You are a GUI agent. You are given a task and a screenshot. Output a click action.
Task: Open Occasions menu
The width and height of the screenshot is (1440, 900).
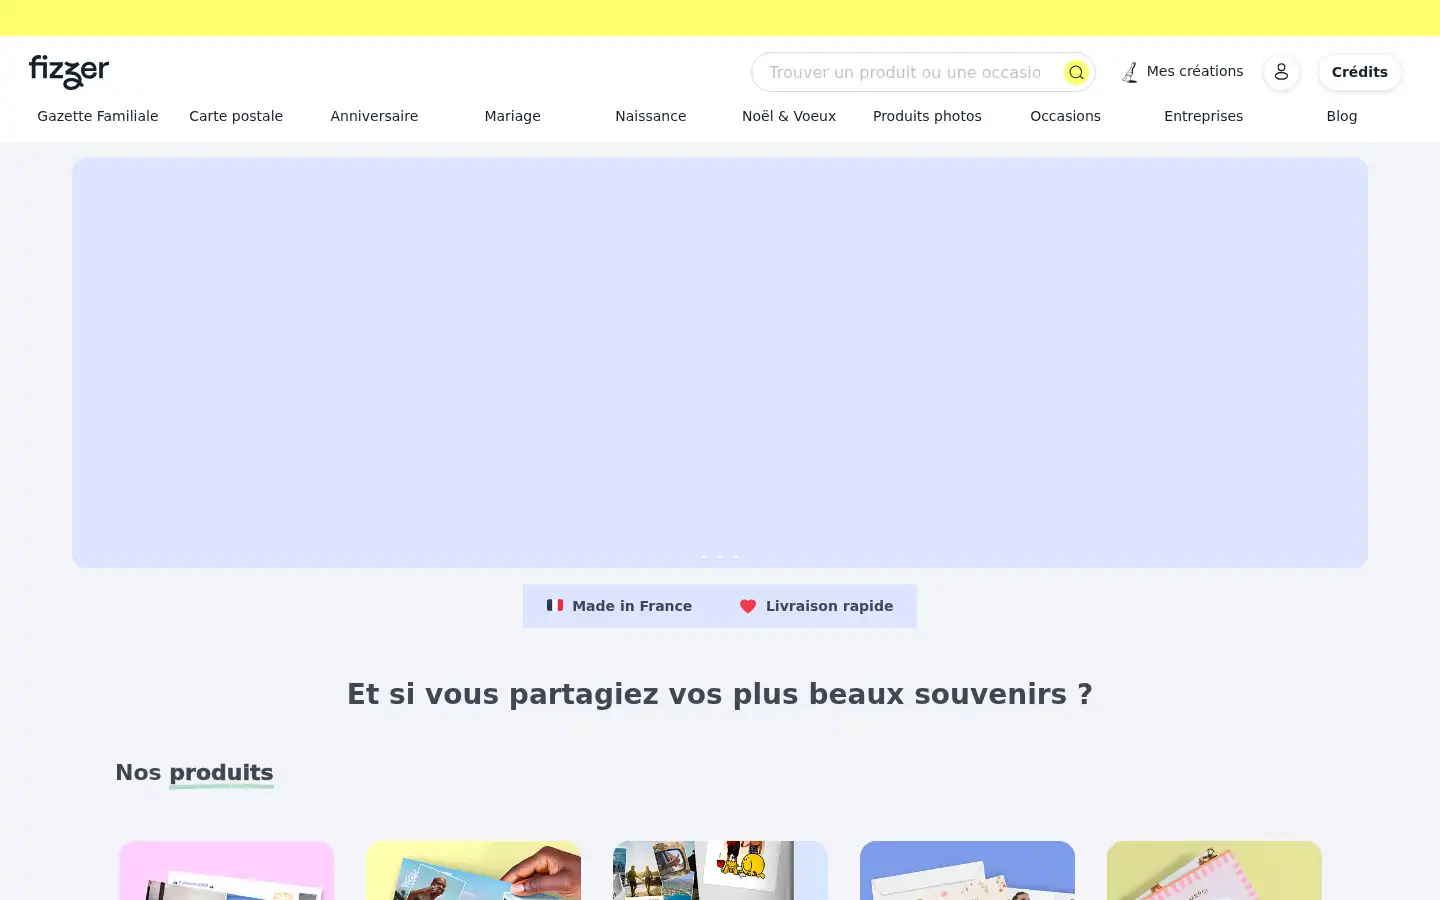pyautogui.click(x=1065, y=116)
